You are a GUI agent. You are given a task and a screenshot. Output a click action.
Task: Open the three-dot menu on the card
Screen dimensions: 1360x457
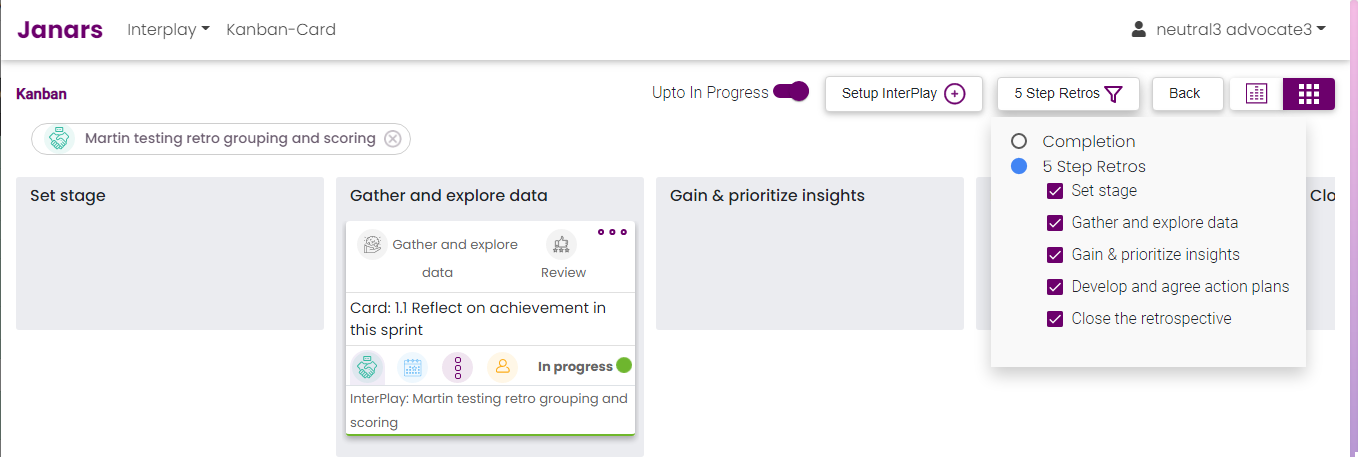click(x=612, y=232)
